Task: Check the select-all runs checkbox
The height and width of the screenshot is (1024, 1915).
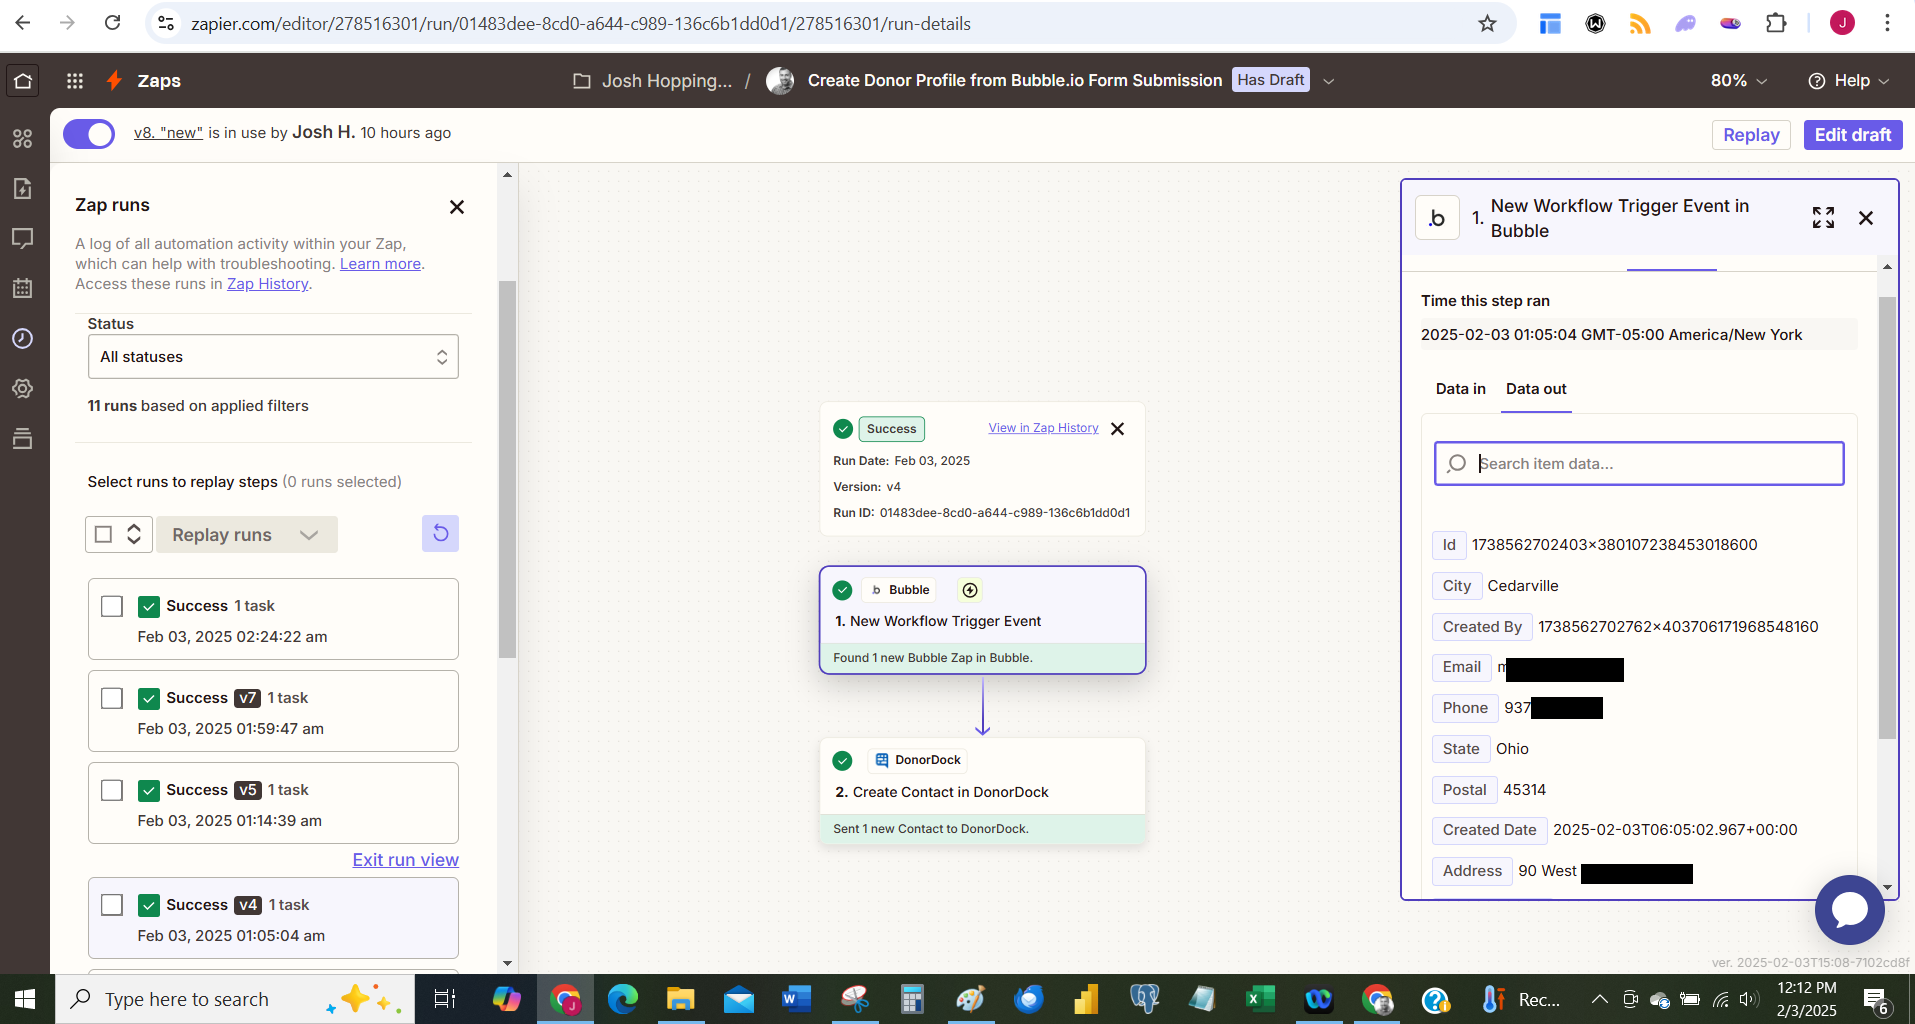Action: (x=103, y=534)
